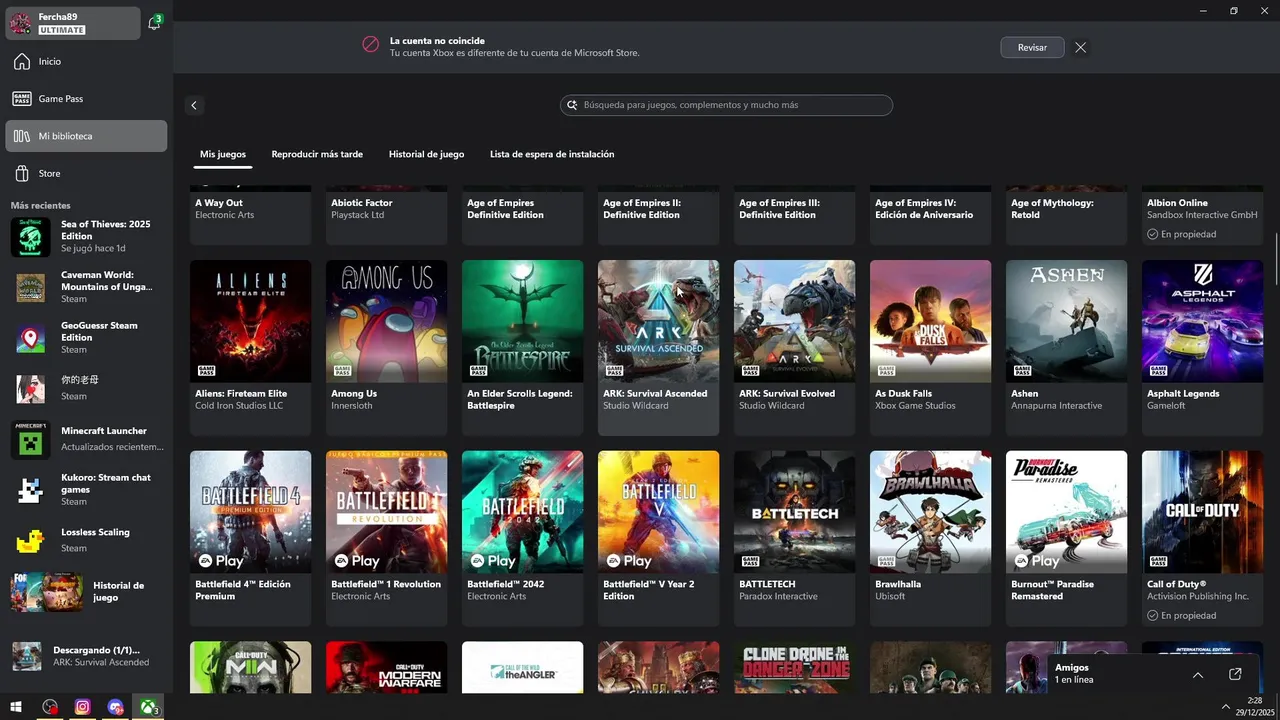View ARK download progress in sidebar
1280x720 pixels.
tap(86, 656)
